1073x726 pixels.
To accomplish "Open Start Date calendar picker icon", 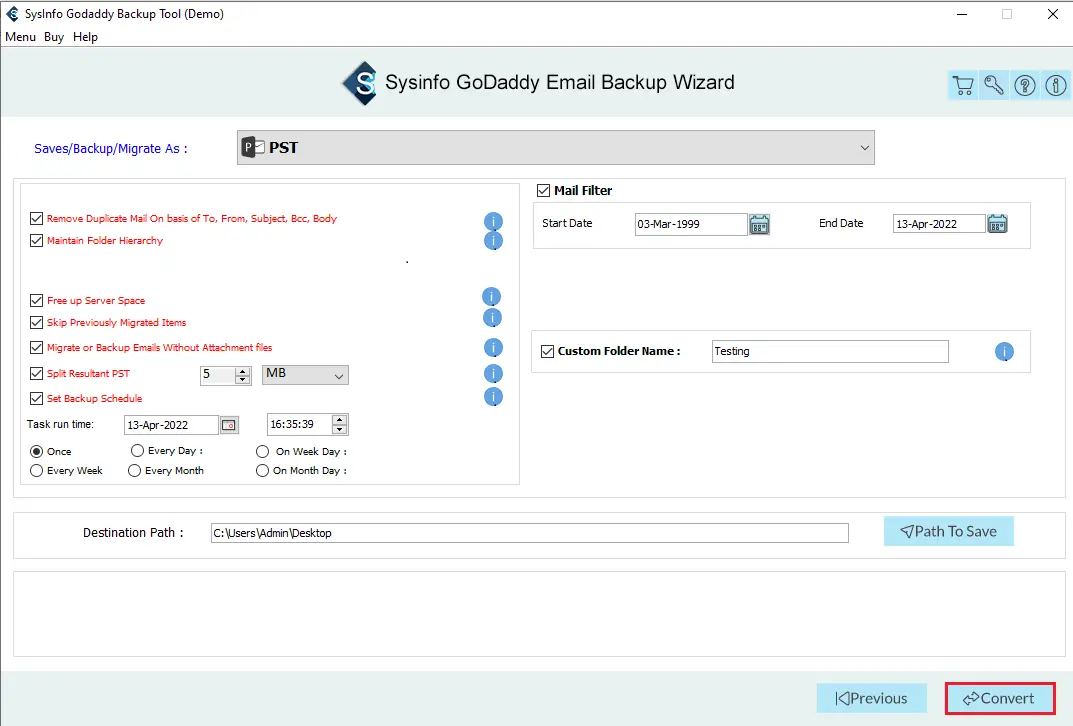I will pyautogui.click(x=759, y=224).
